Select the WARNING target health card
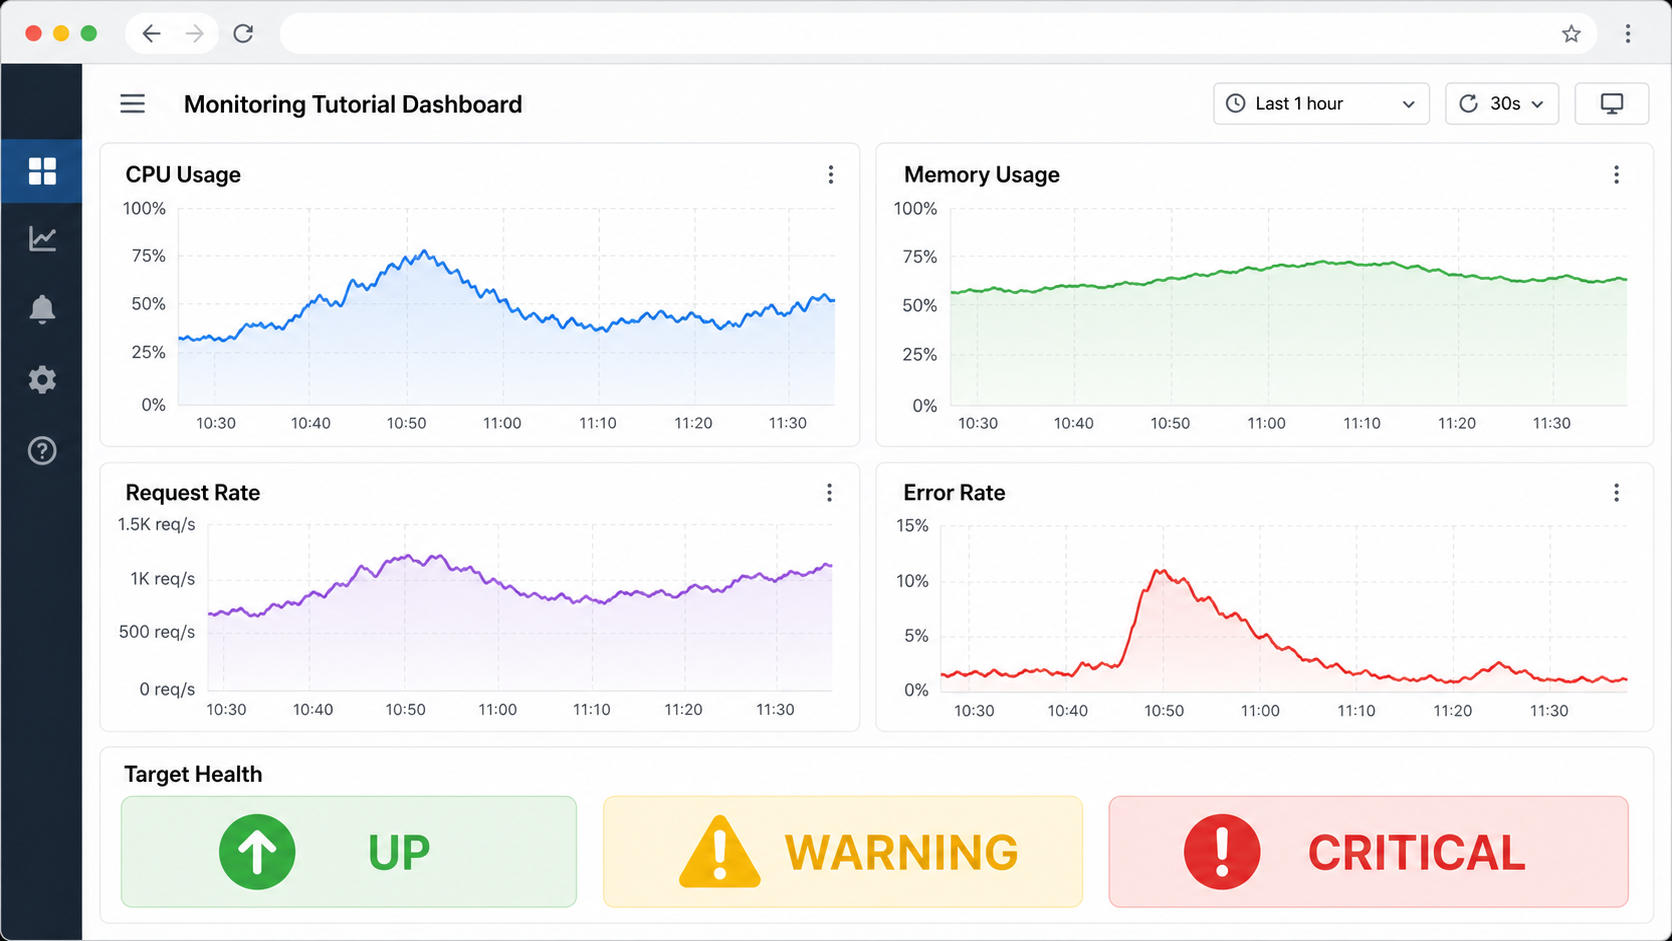Screen dimensions: 1672x941 (x=843, y=852)
